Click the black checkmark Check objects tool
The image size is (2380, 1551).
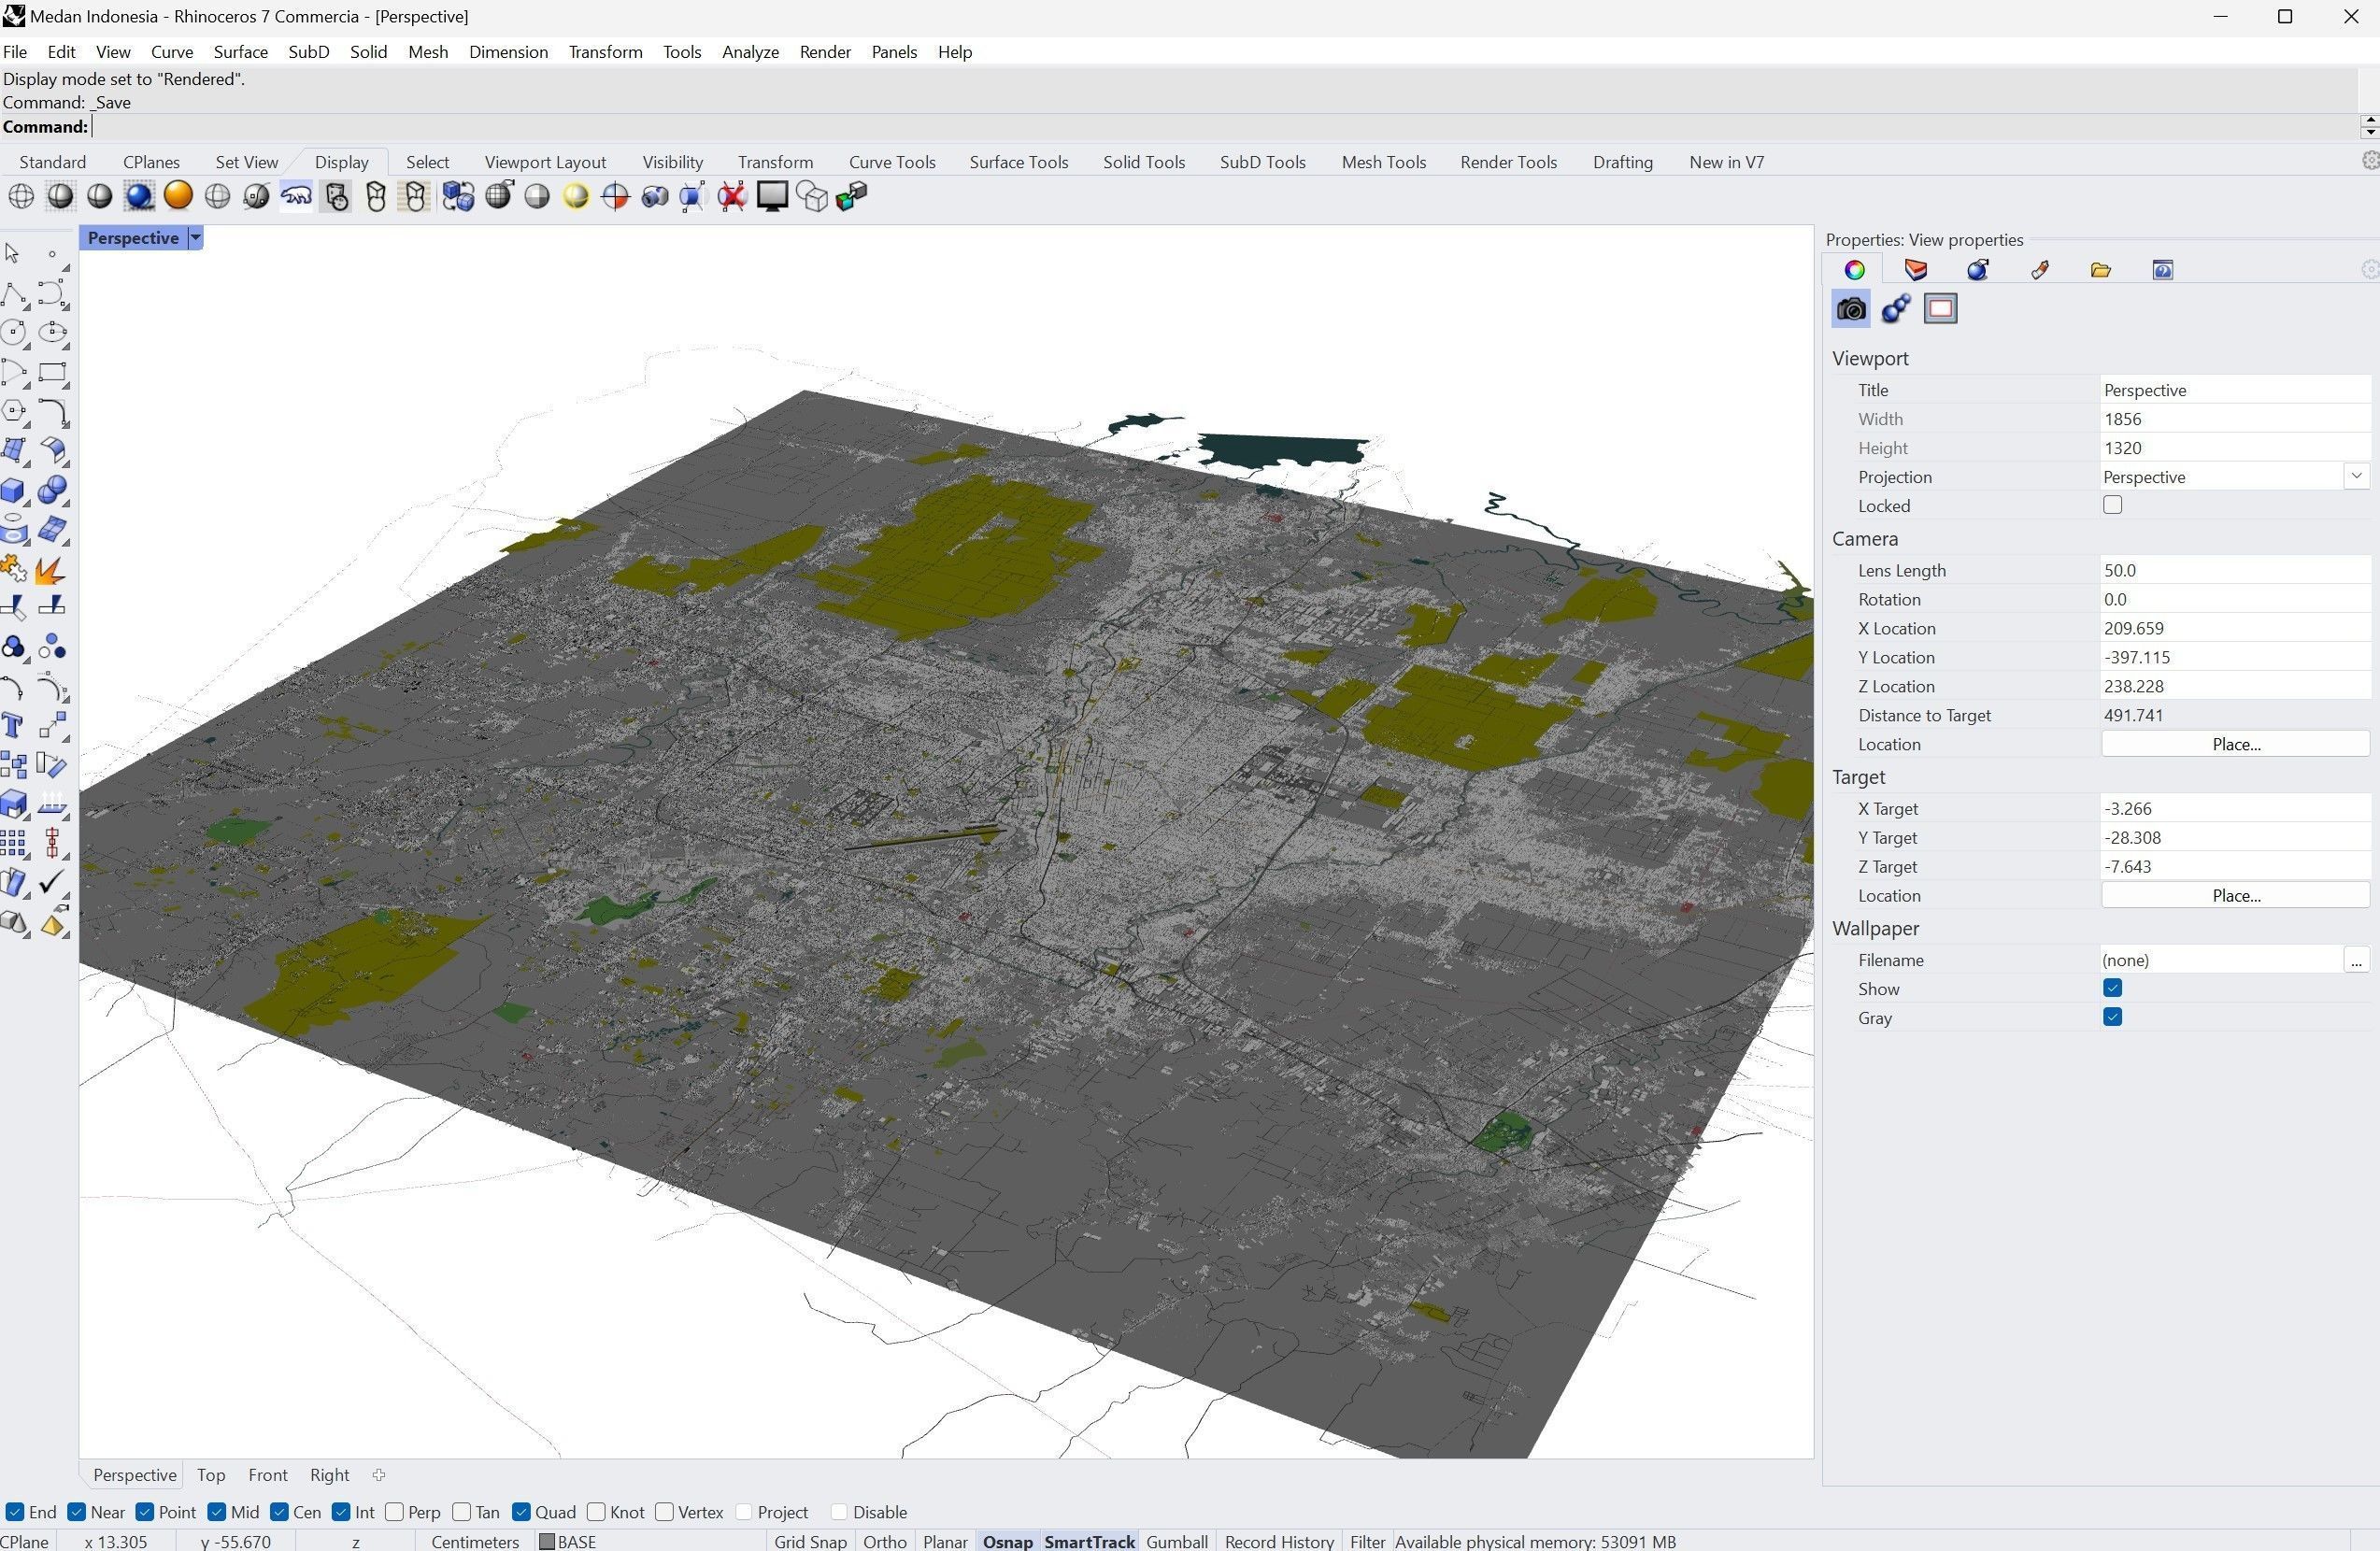(52, 883)
